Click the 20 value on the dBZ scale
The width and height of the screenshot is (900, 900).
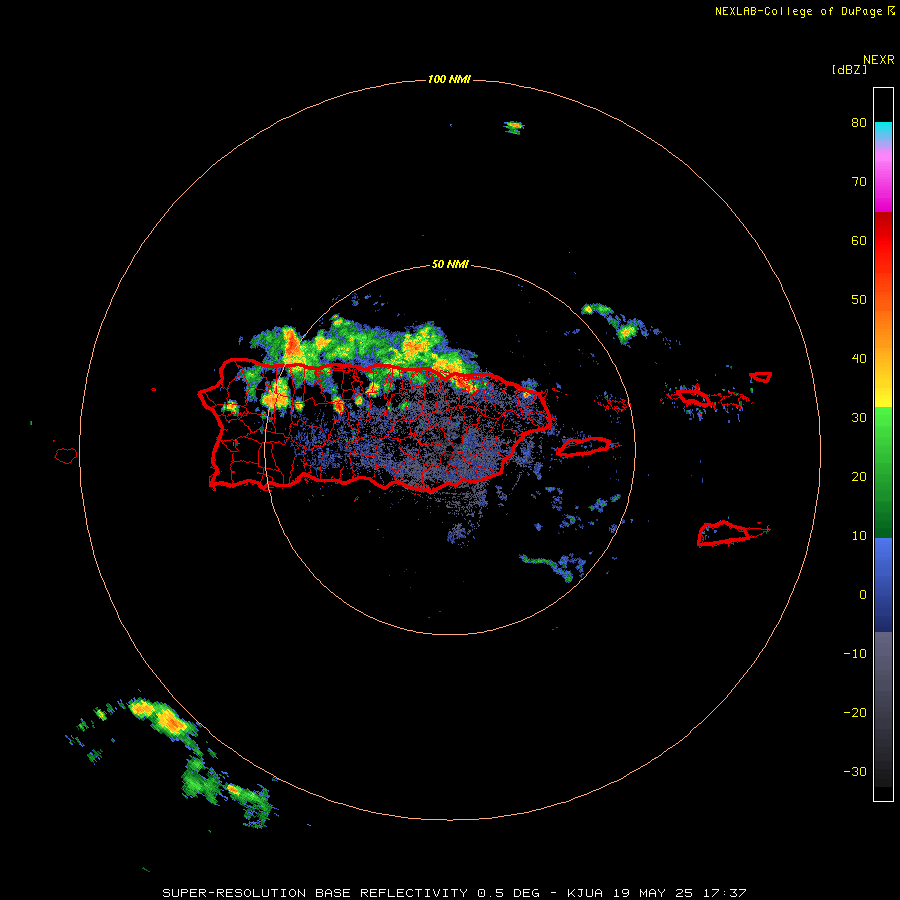859,477
